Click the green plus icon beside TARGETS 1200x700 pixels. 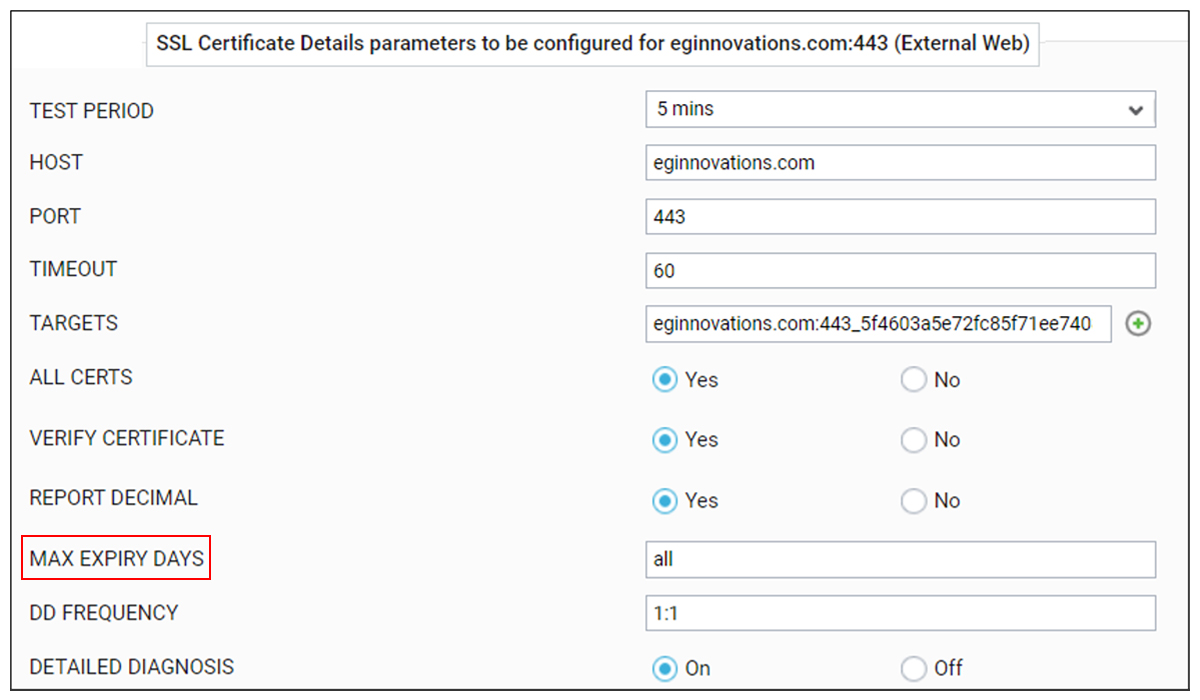point(1137,324)
